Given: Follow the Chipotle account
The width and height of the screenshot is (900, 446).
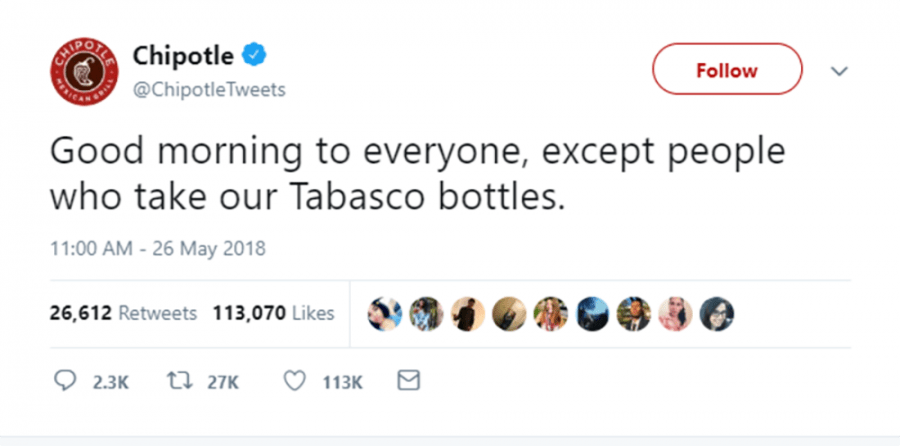Looking at the screenshot, I should (x=727, y=71).
